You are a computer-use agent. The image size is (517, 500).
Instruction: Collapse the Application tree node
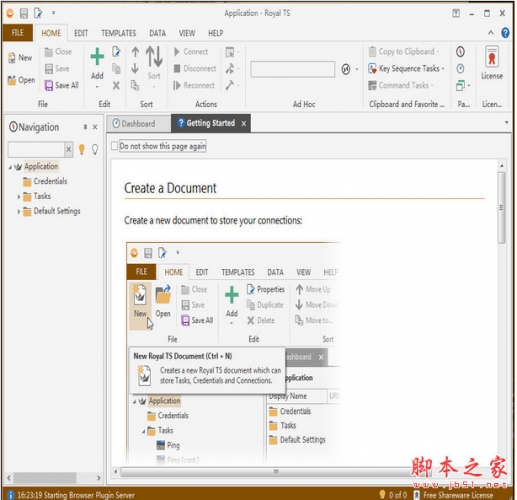click(10, 167)
